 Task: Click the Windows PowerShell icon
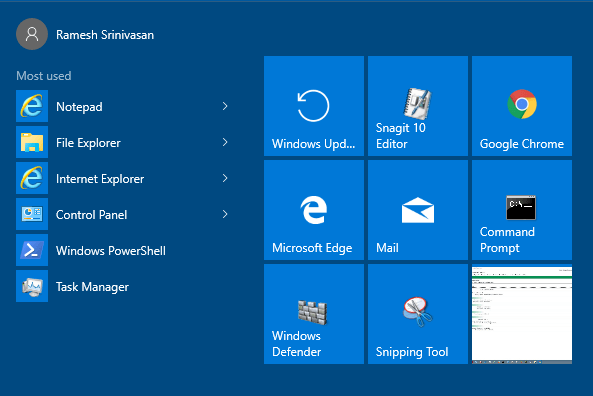(x=32, y=250)
